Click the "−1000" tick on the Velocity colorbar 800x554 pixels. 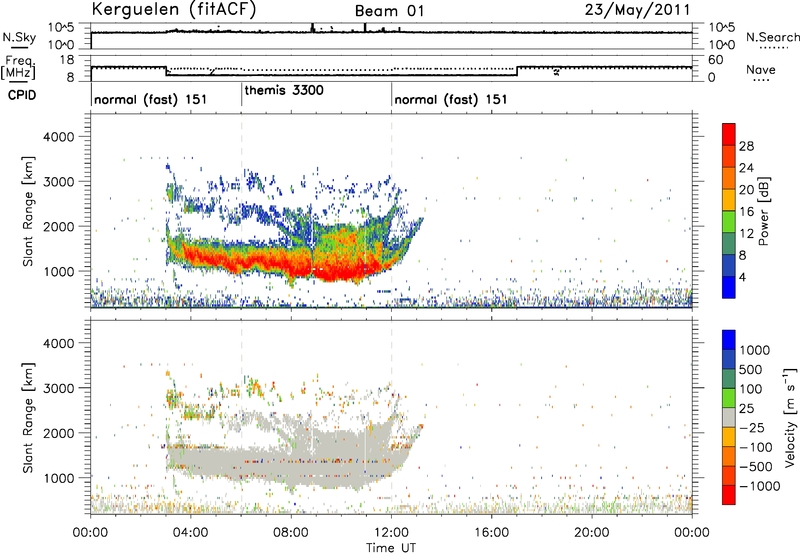click(759, 486)
